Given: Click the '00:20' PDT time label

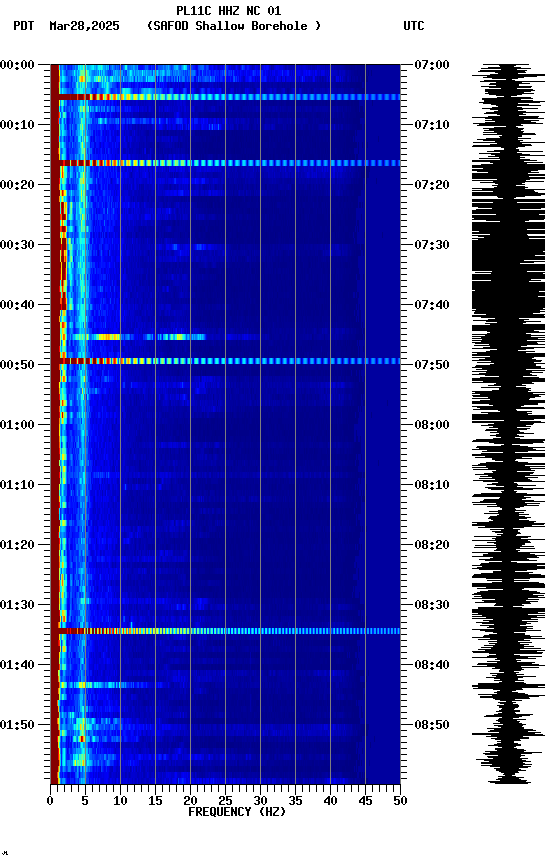Looking at the screenshot, I should click(x=17, y=185).
